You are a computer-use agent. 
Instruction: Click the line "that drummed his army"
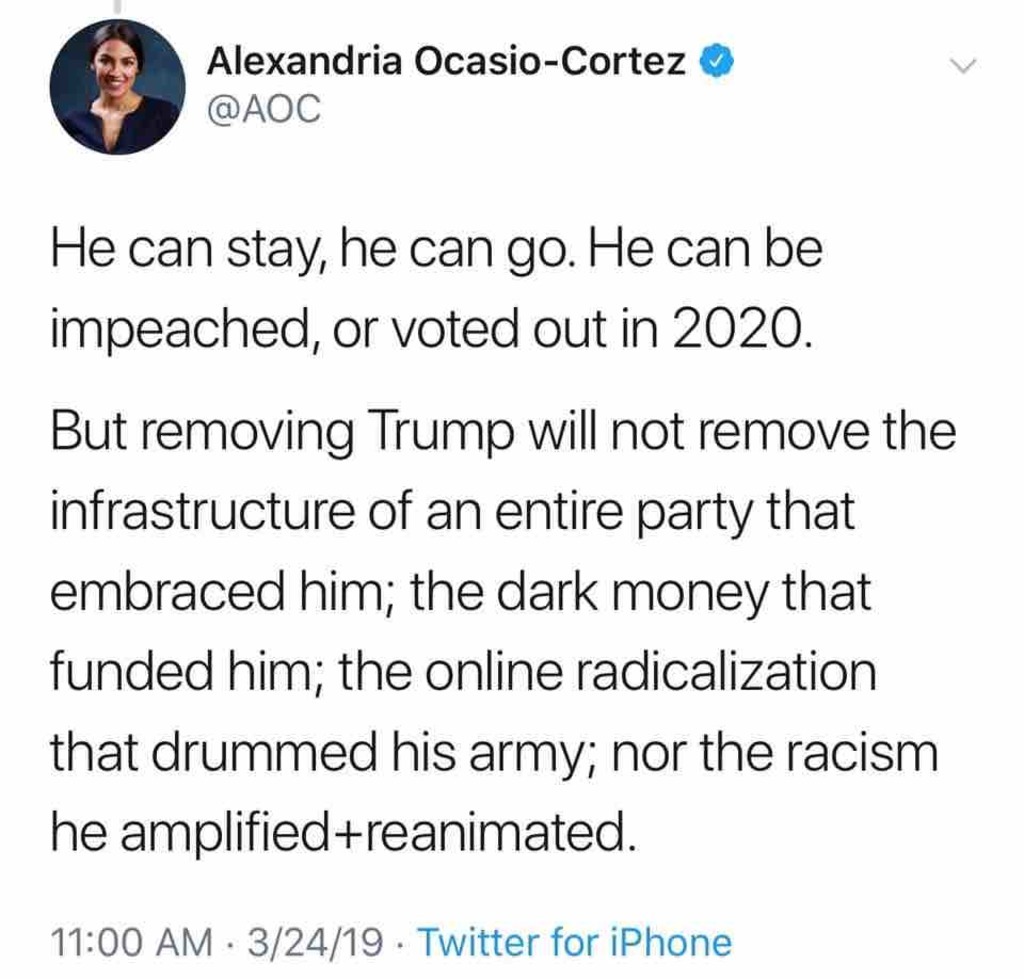click(x=494, y=750)
